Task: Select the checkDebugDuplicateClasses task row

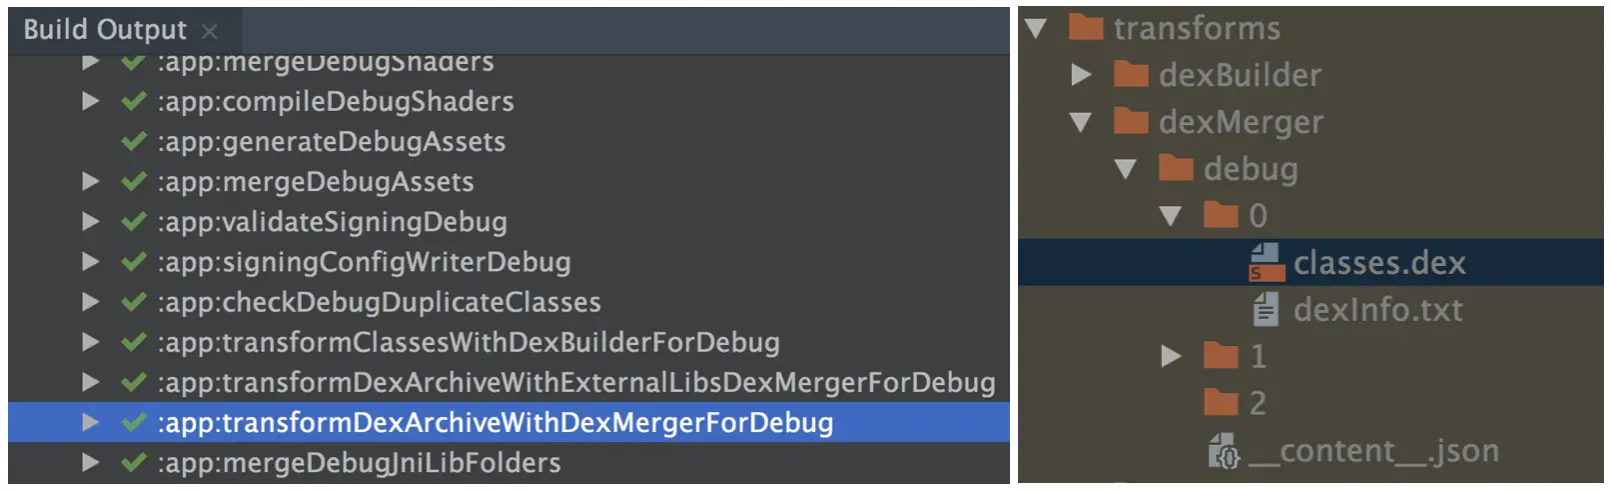Action: [x=509, y=302]
